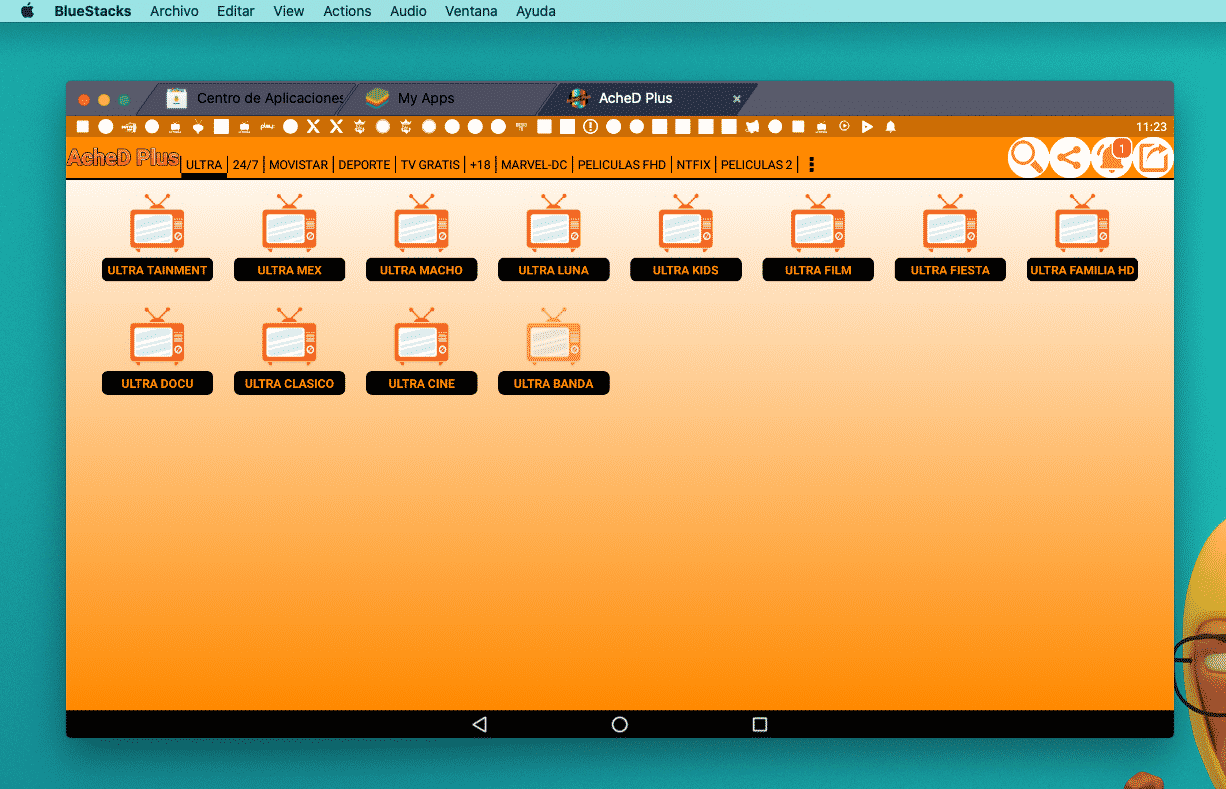This screenshot has height=789, width=1226.
Task: Click the export arrow icon
Action: click(x=1153, y=158)
